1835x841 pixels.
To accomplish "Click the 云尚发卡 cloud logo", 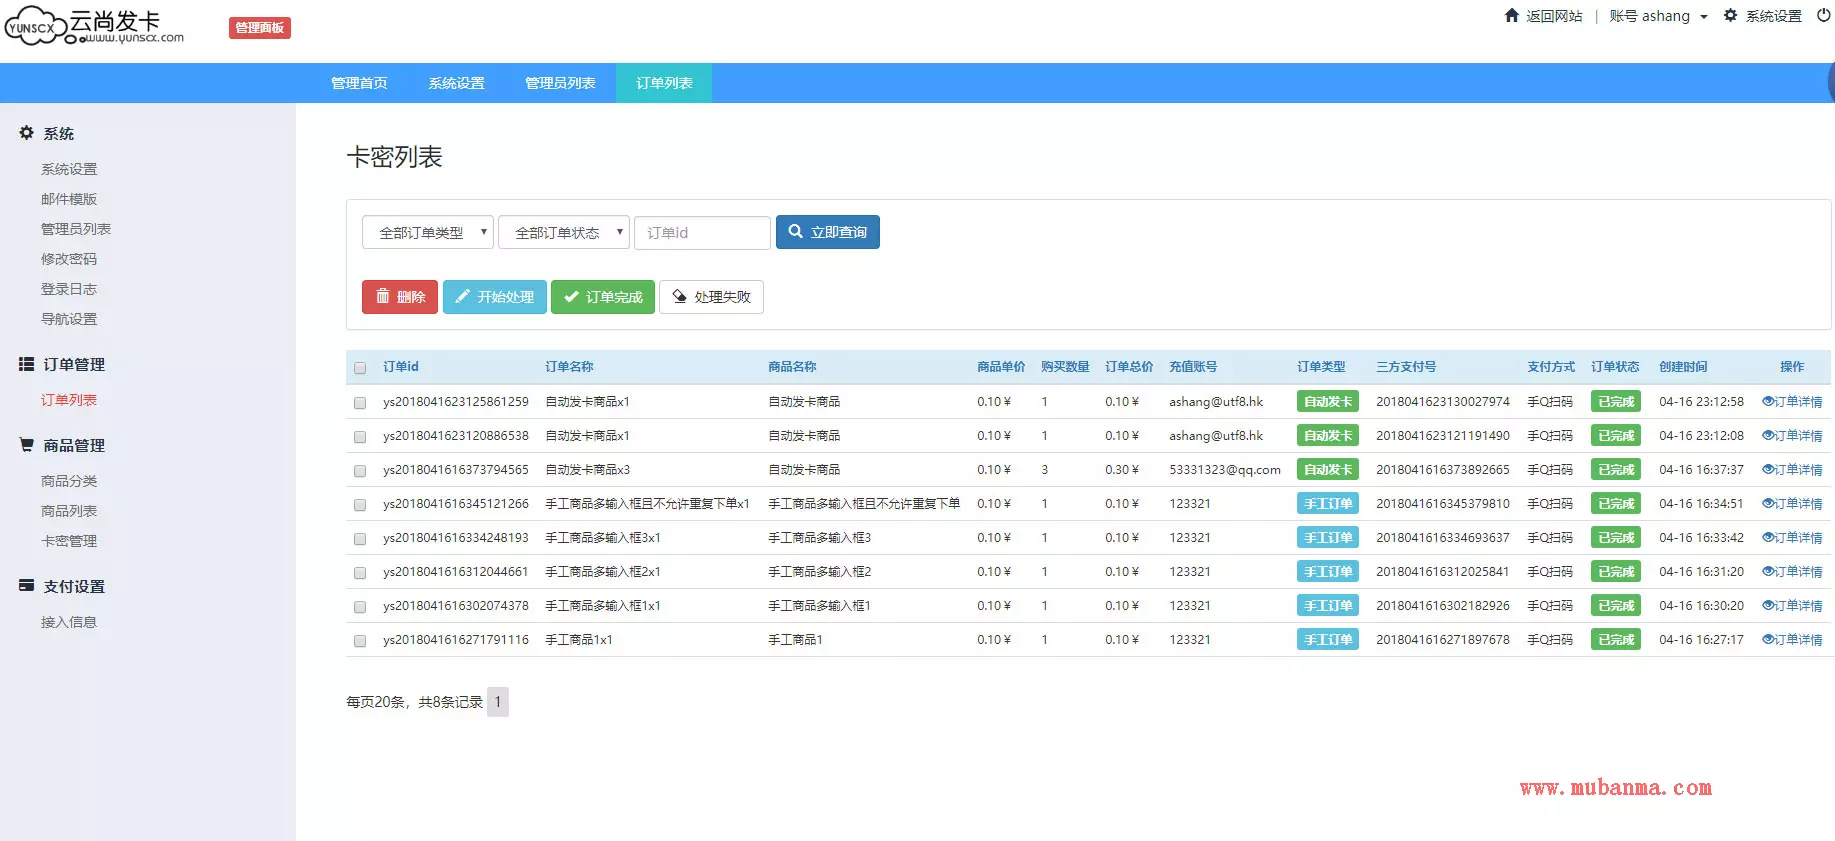I will pos(35,26).
